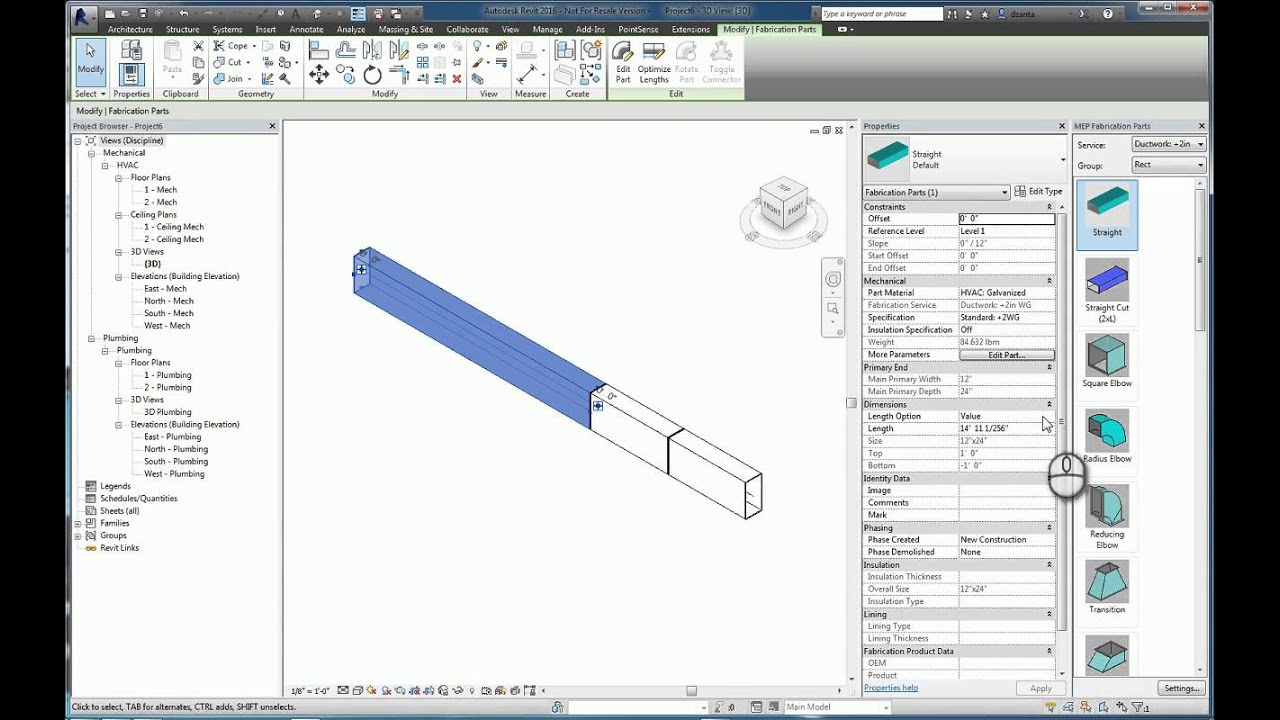Click the Measure Between Two References icon
This screenshot has height=720, width=1280.
click(x=527, y=75)
